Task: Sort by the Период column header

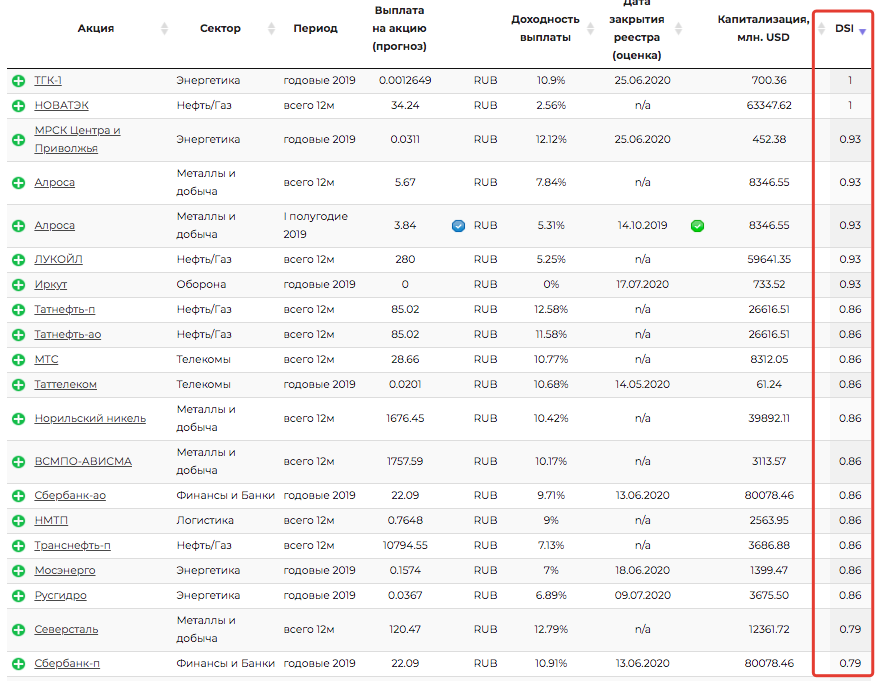Action: (x=315, y=29)
